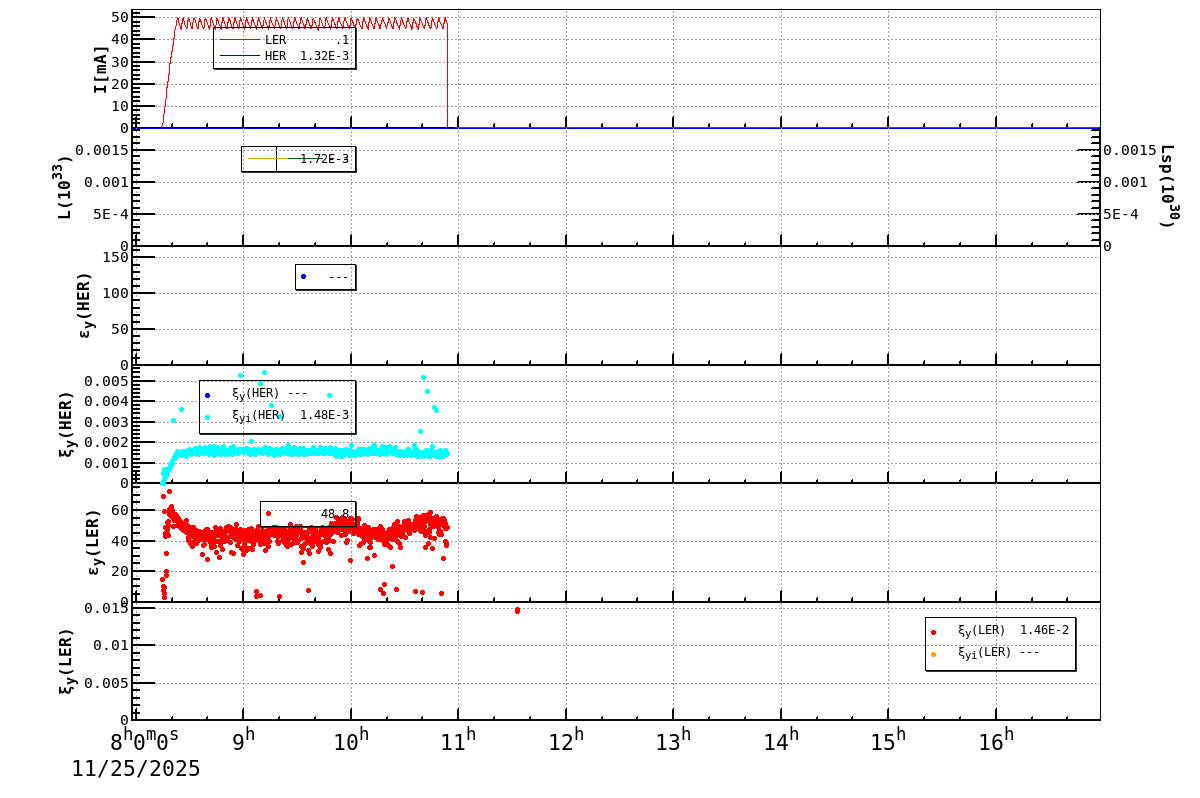Click the LER line sample in current legend
Image resolution: width=1200 pixels, height=798 pixels.
pos(239,40)
